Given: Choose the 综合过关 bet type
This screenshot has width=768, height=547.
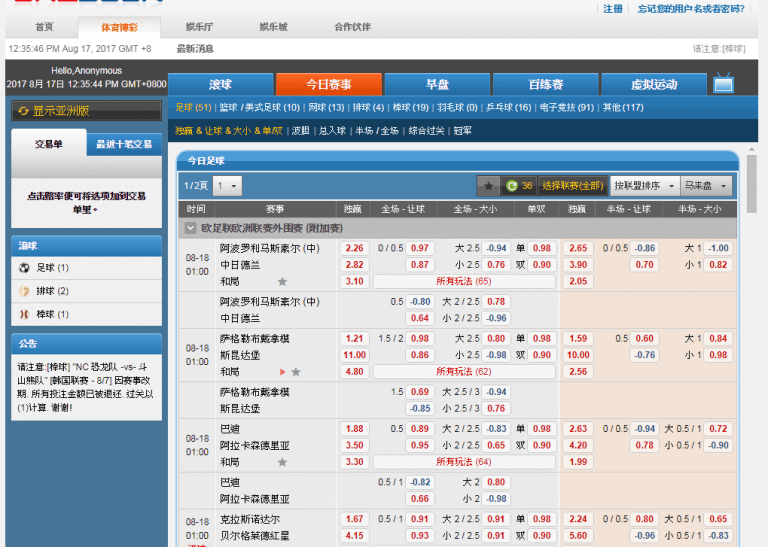Looking at the screenshot, I should click(427, 131).
